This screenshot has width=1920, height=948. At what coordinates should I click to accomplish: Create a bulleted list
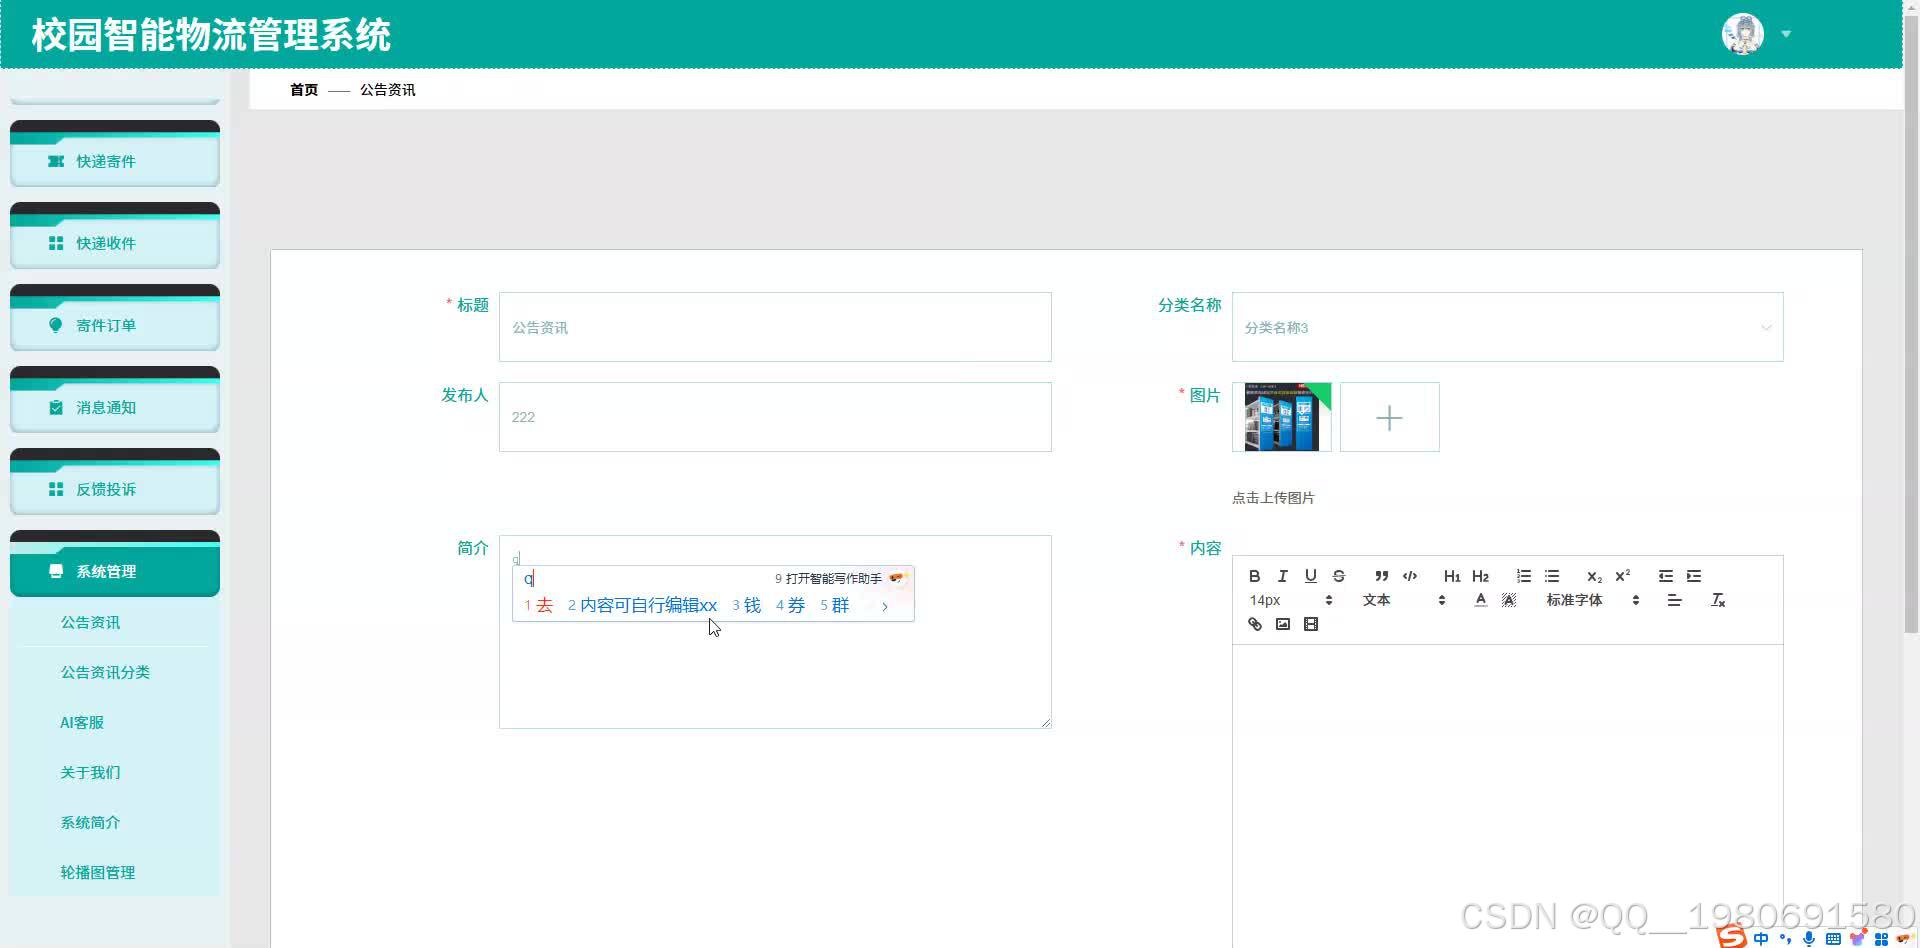coord(1552,576)
